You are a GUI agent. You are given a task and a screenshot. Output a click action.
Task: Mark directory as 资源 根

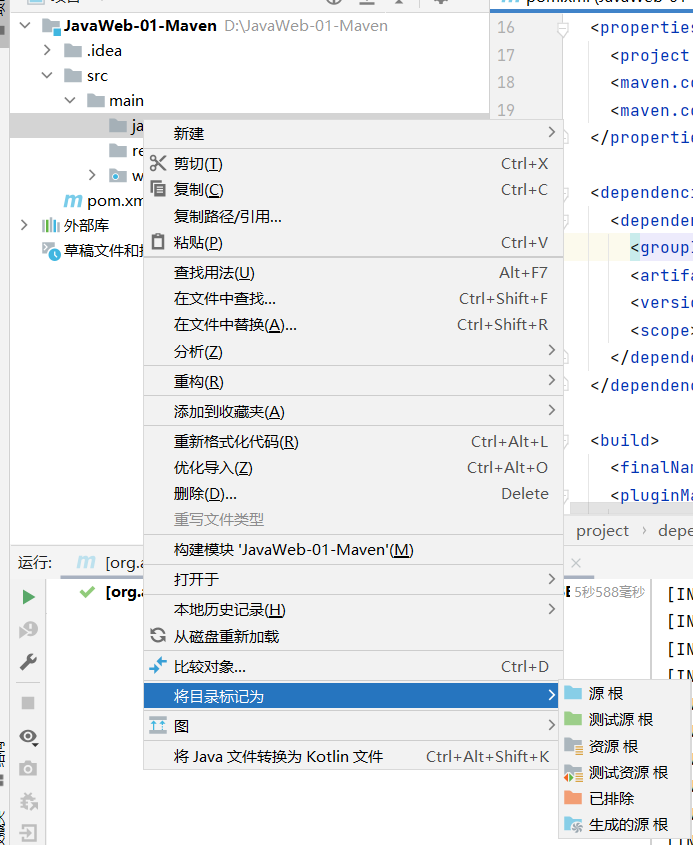click(626, 746)
